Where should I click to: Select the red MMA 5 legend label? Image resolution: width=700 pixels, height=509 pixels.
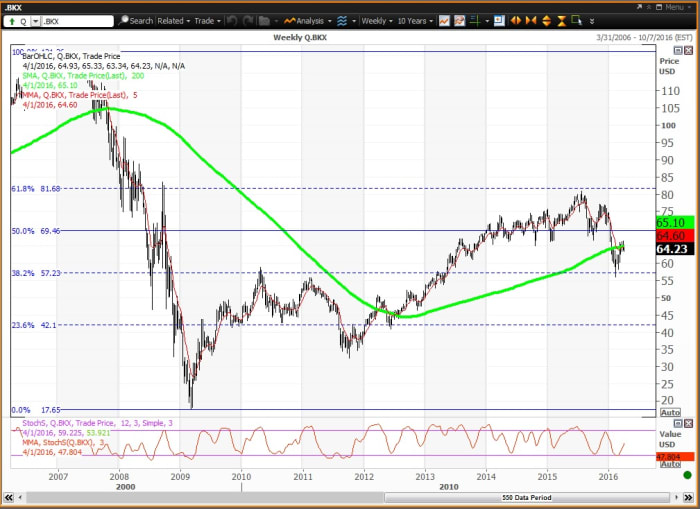[79, 95]
